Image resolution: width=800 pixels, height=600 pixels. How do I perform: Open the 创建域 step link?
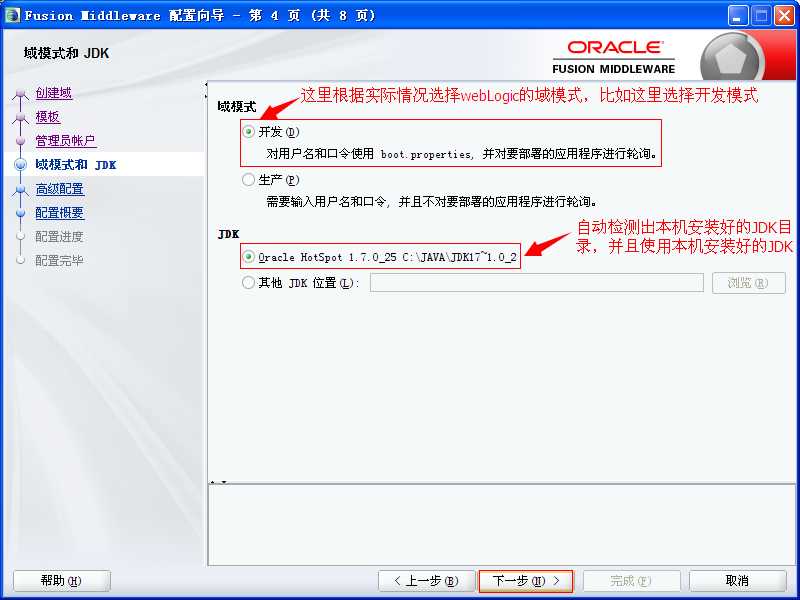pyautogui.click(x=54, y=93)
